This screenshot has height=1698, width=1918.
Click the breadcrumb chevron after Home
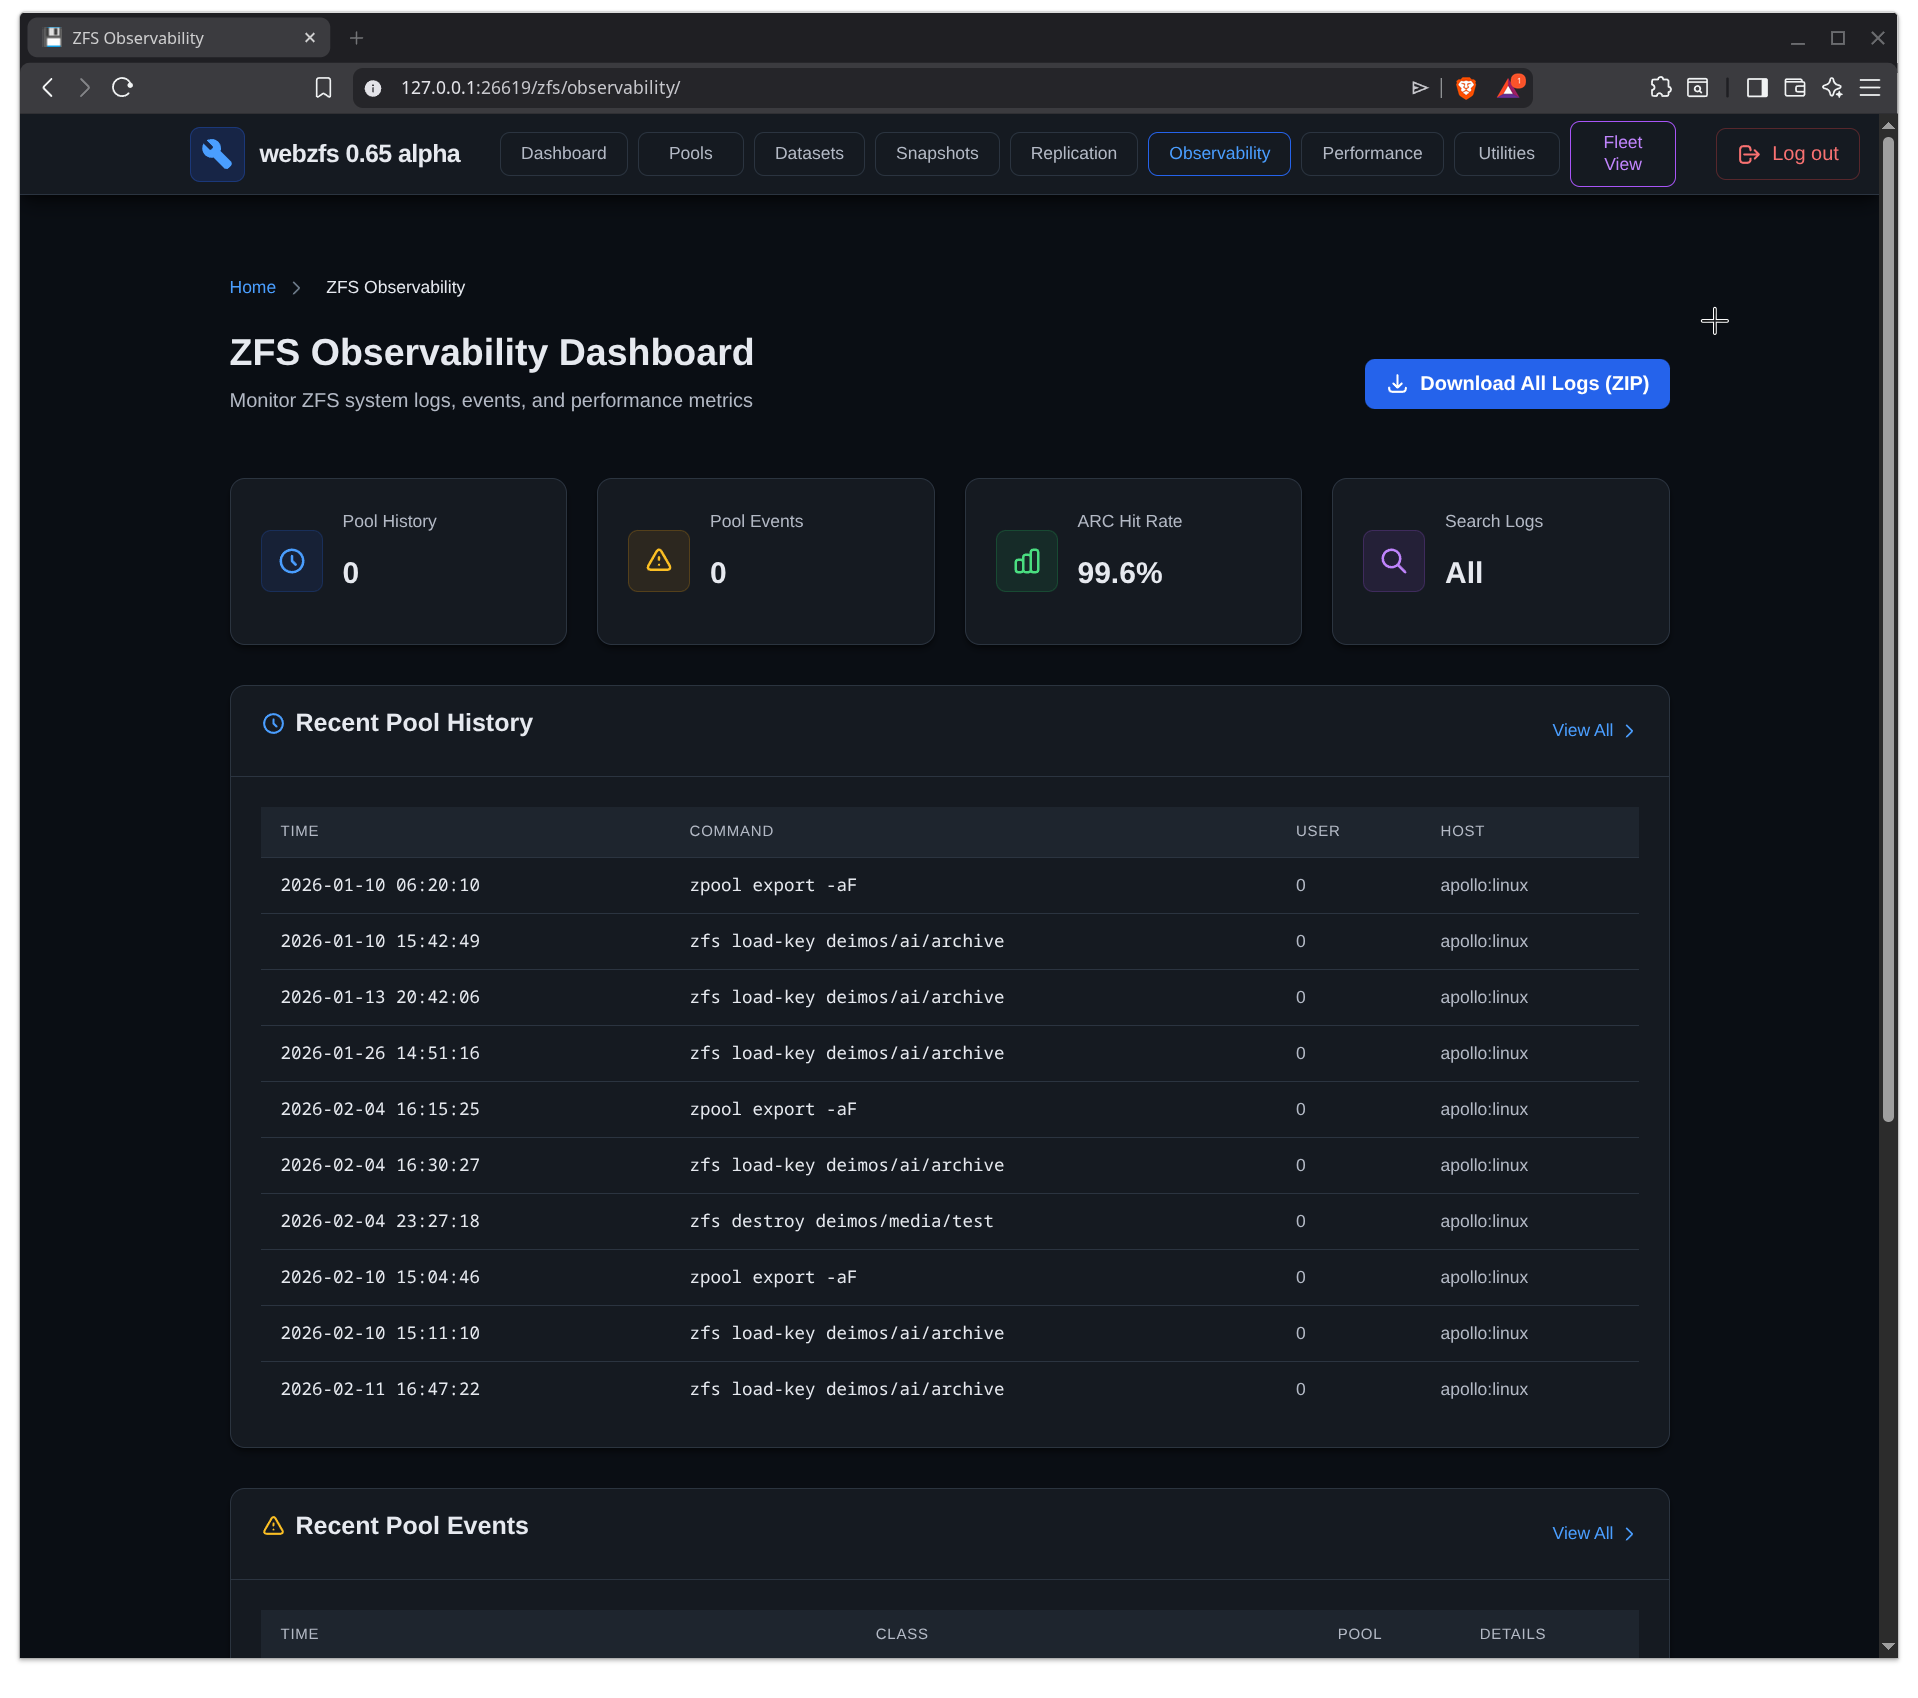click(296, 288)
